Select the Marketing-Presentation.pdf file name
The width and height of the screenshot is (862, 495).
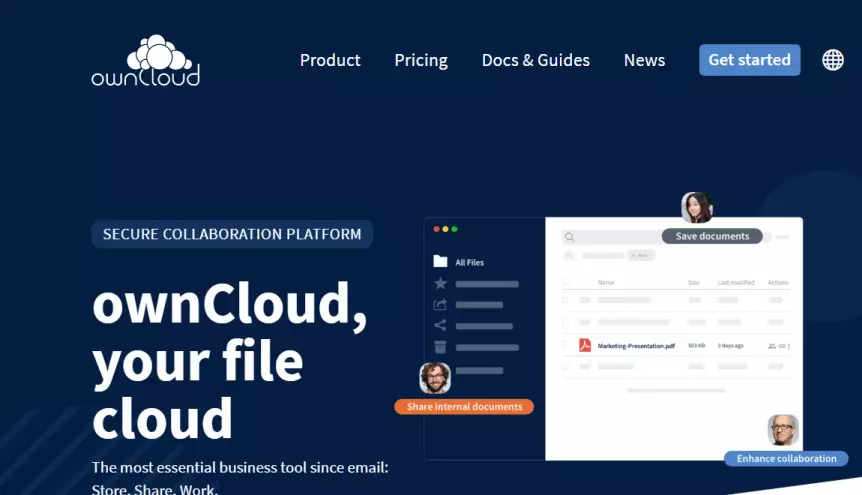click(636, 346)
